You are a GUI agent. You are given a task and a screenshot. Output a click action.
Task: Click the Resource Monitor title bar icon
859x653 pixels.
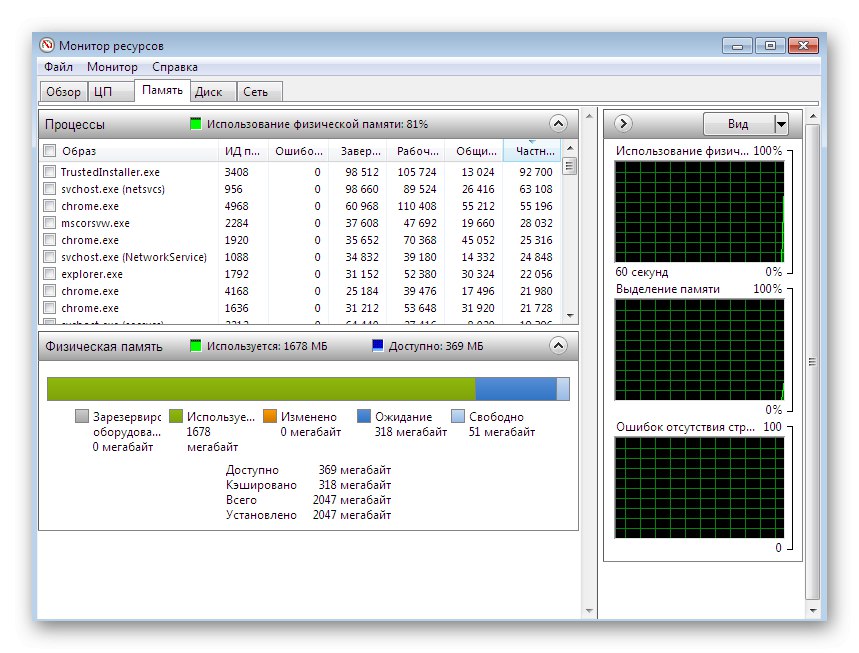(x=47, y=45)
